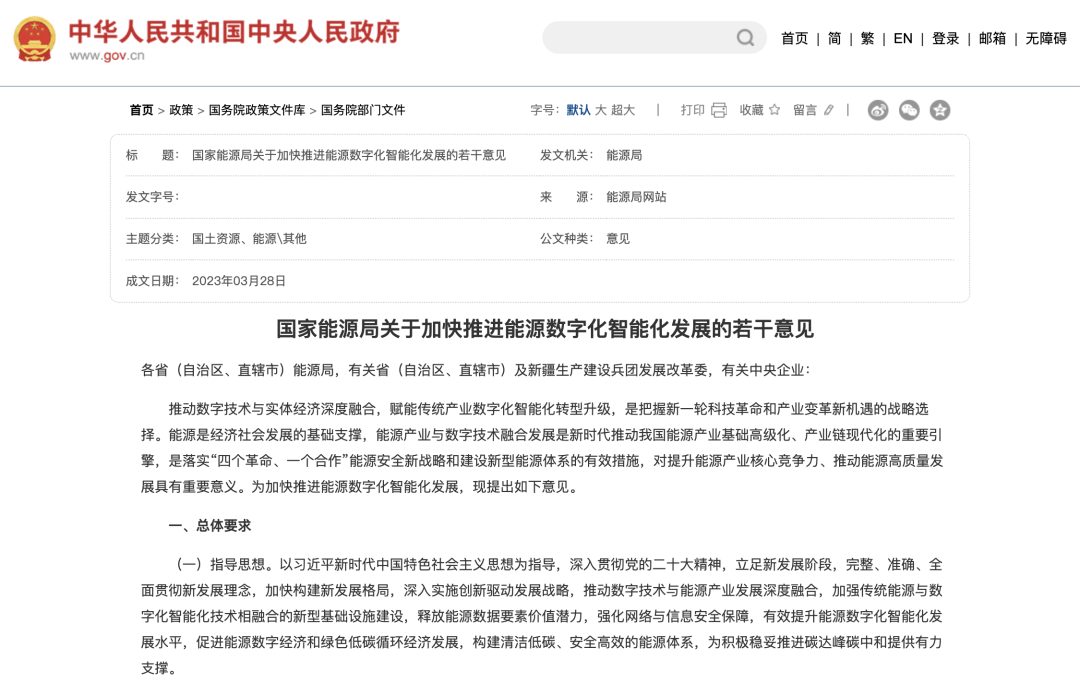Open 政策 breadcrumb link
The image size is (1080, 696).
[181, 110]
